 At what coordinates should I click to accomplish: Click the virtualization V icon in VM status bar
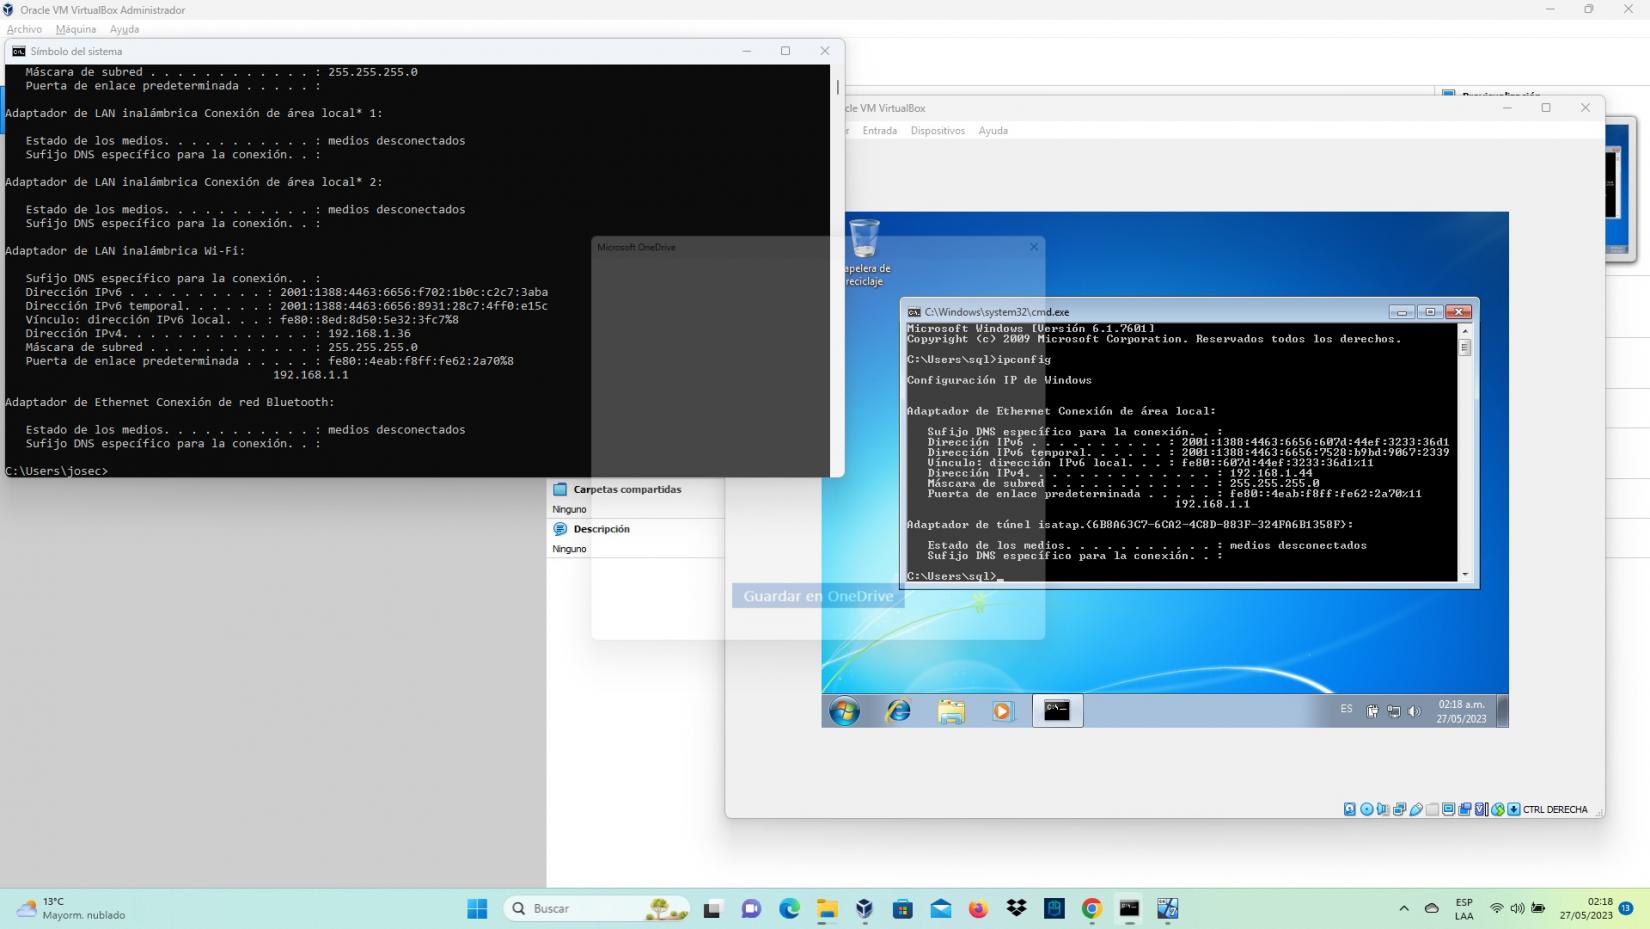(1481, 809)
